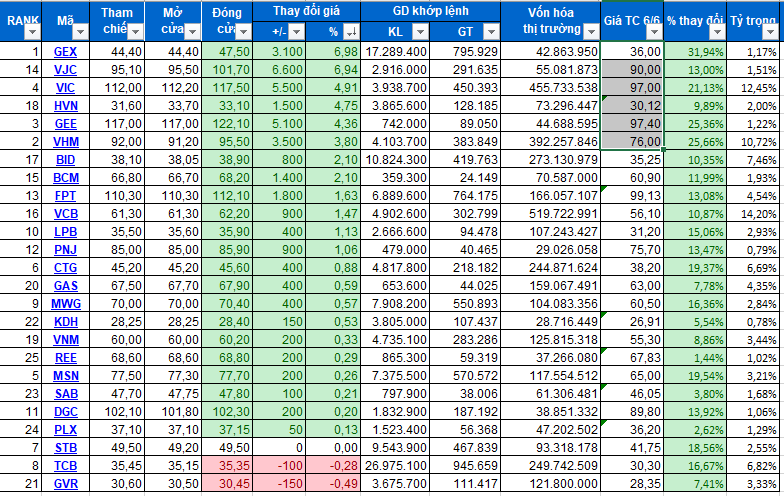Select GEX Giá TC cell 36,00
This screenshot has width=784, height=496.
[632, 52]
